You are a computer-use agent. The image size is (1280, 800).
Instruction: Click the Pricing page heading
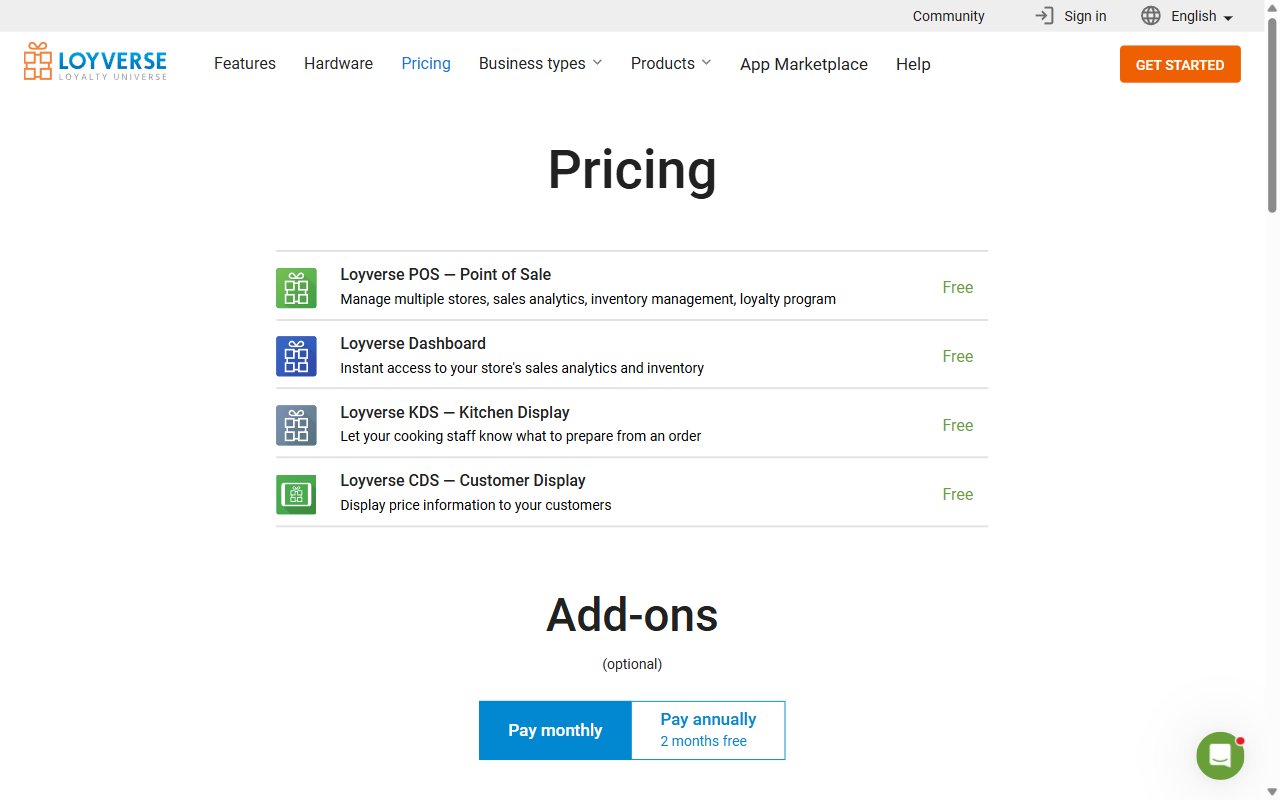point(632,170)
